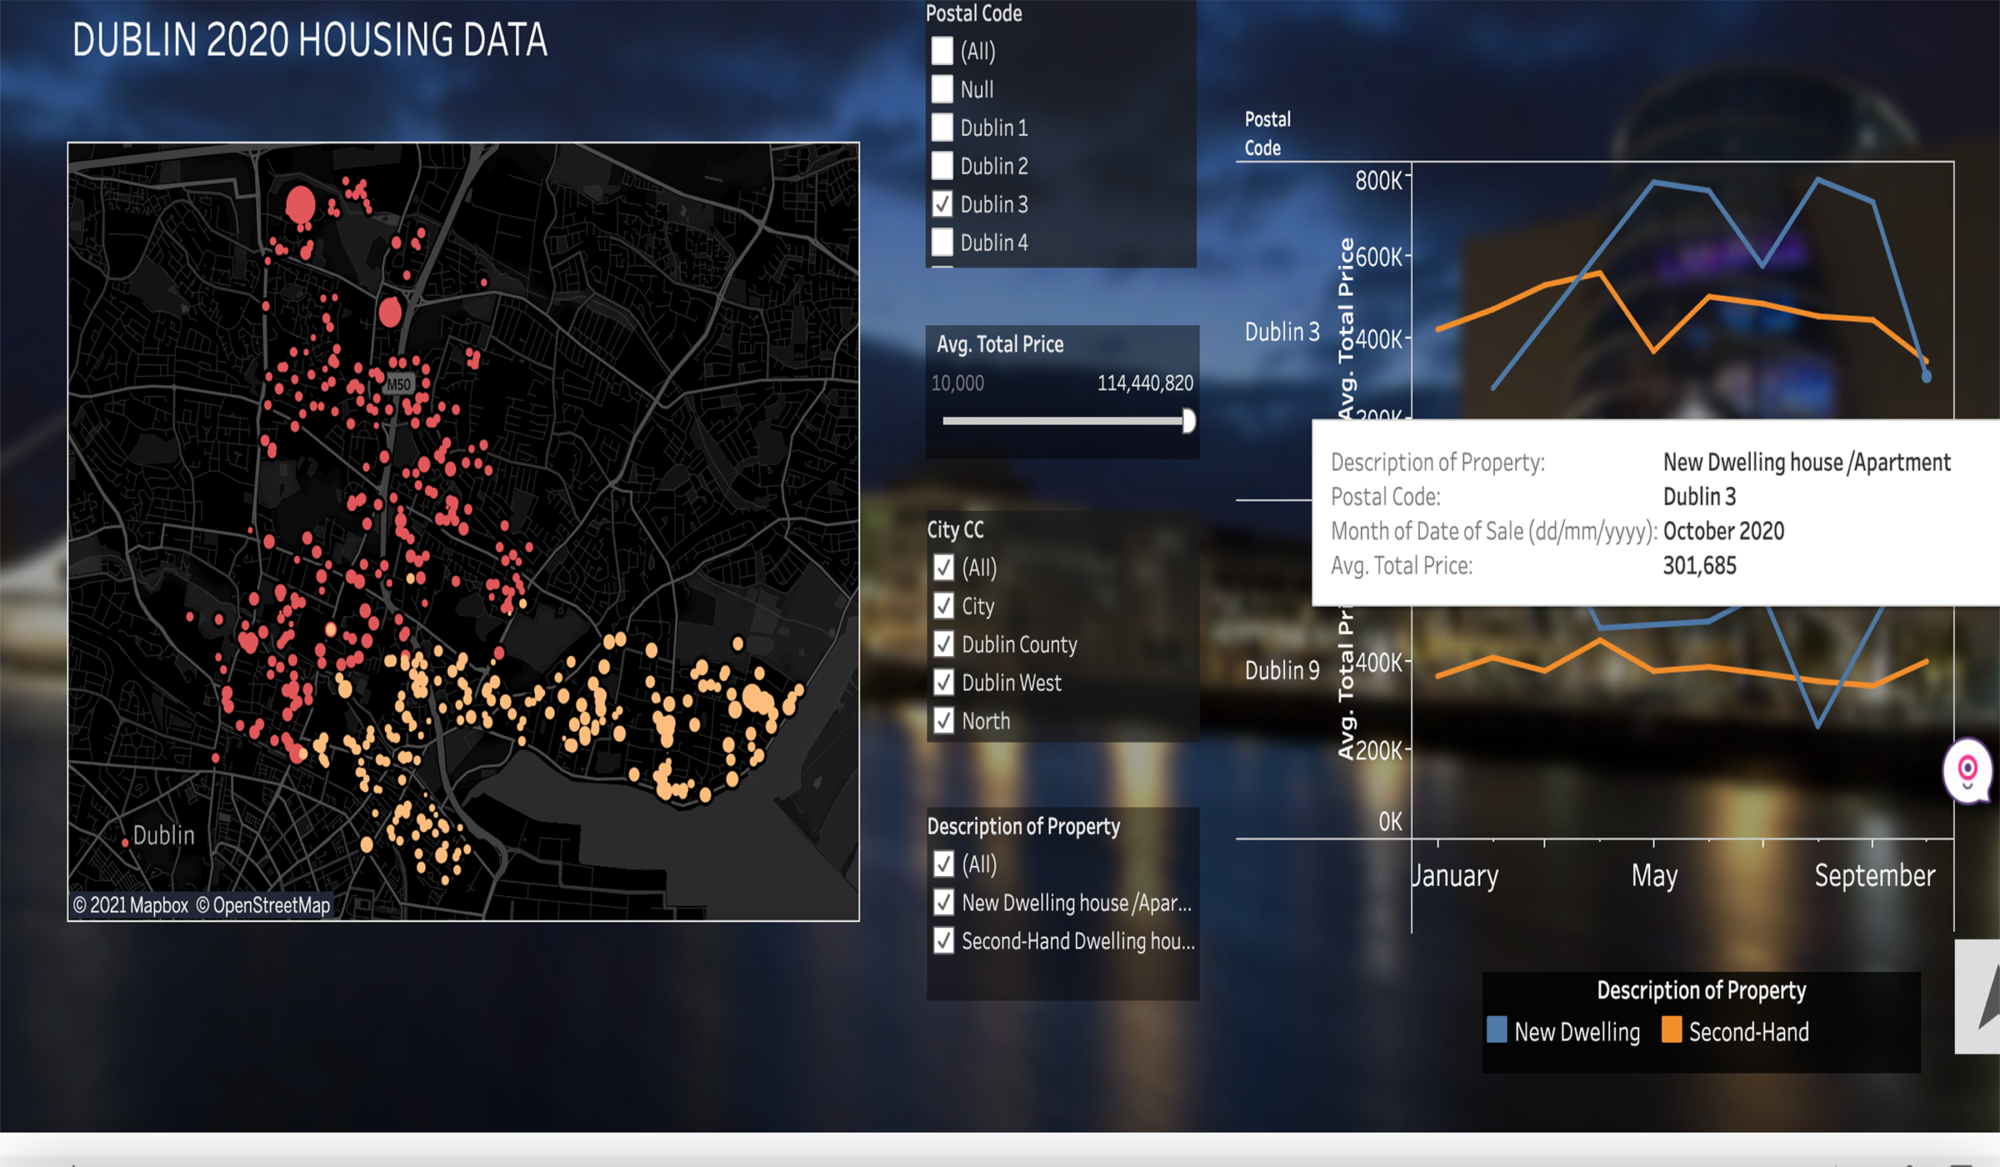
Task: Check the Dublin 1 postal code box
Action: (x=942, y=128)
